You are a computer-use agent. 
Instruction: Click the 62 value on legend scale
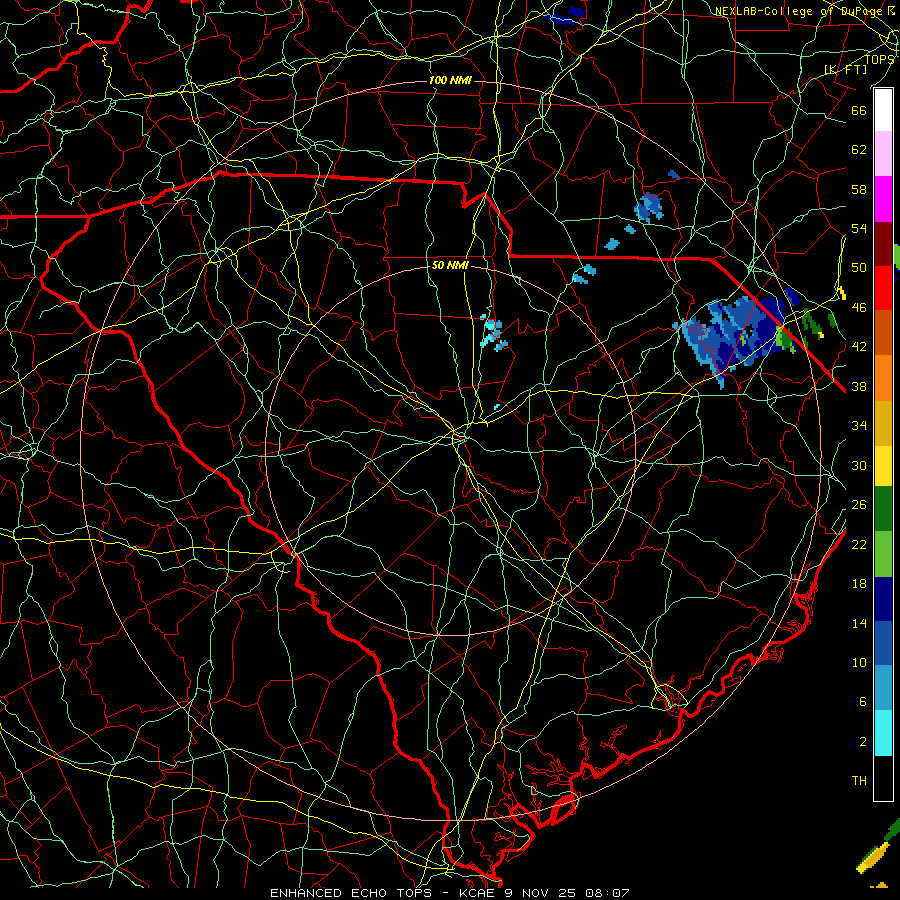click(859, 150)
